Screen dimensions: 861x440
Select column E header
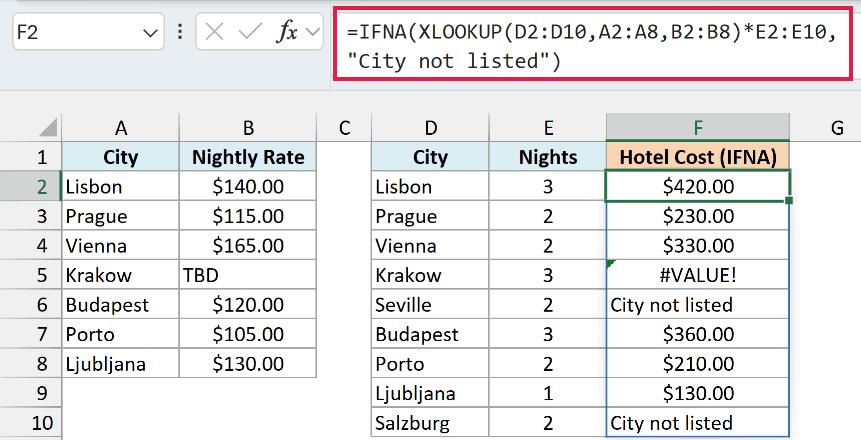point(548,127)
